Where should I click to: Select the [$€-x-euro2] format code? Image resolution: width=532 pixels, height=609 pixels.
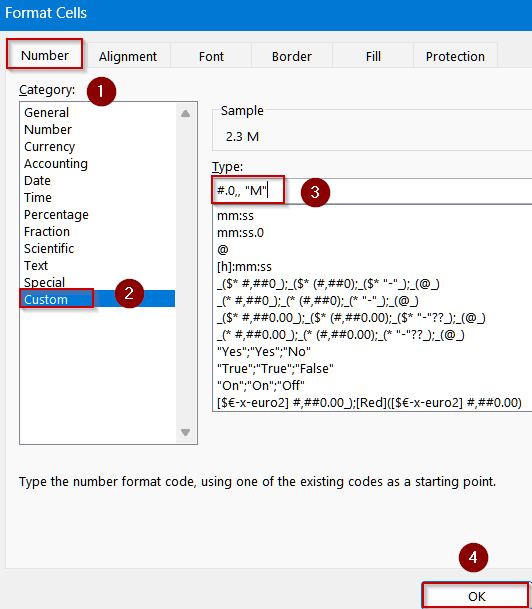coord(369,403)
